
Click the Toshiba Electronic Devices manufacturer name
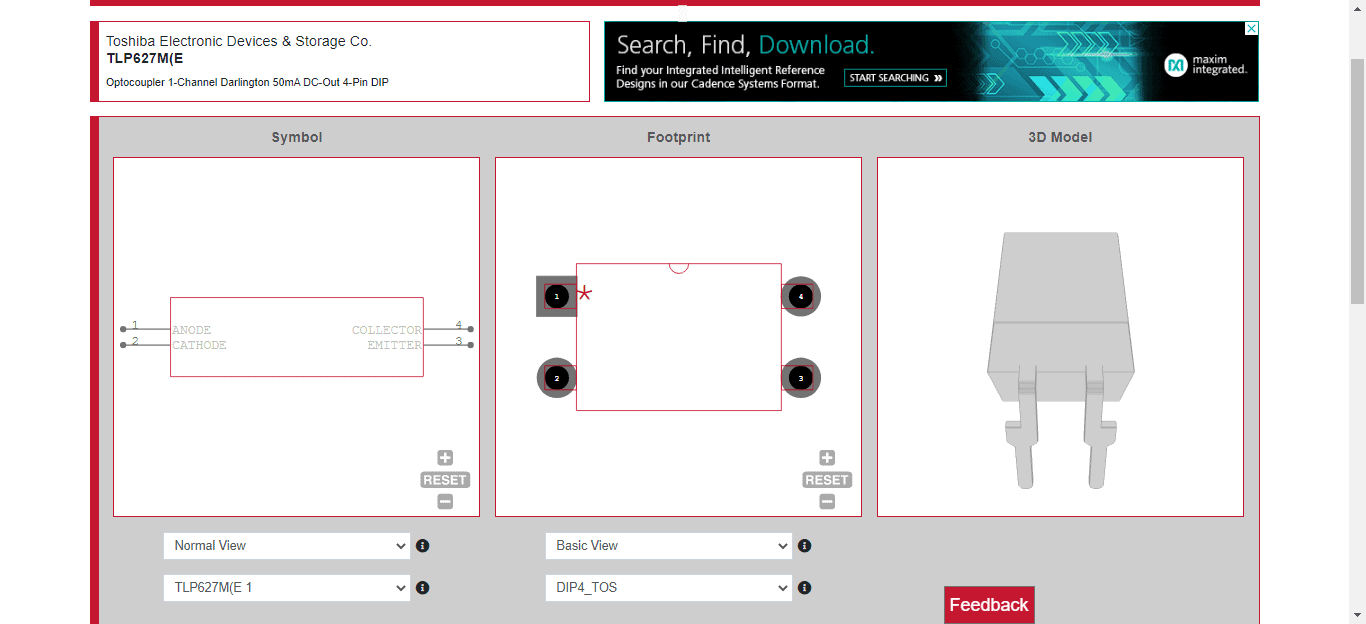point(239,41)
